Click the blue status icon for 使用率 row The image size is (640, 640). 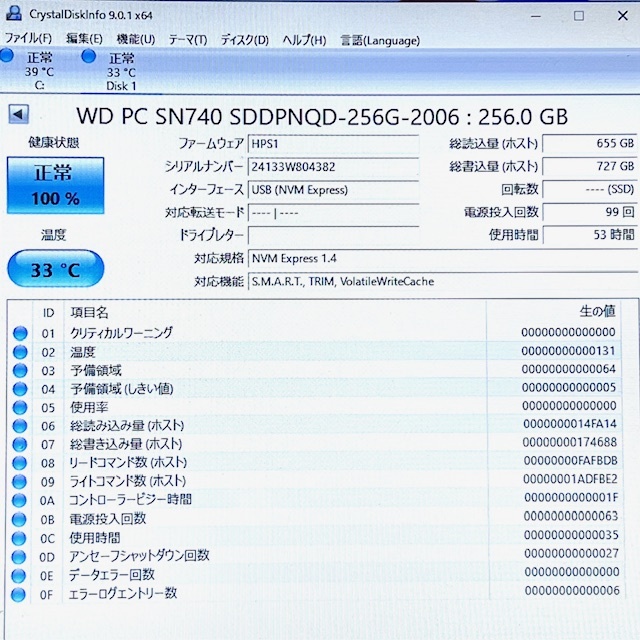point(20,407)
